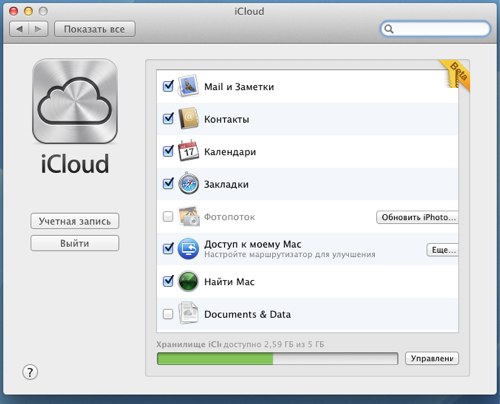This screenshot has width=500, height=404.
Task: Open help with the question mark button
Action: pos(30,372)
